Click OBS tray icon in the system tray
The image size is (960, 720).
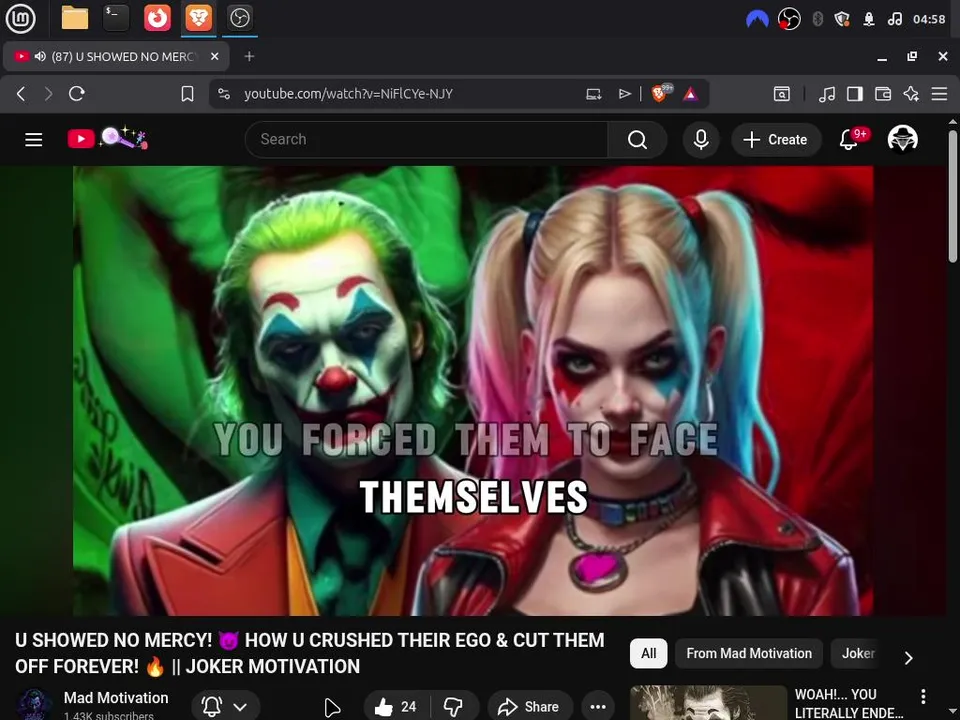pyautogui.click(x=789, y=19)
